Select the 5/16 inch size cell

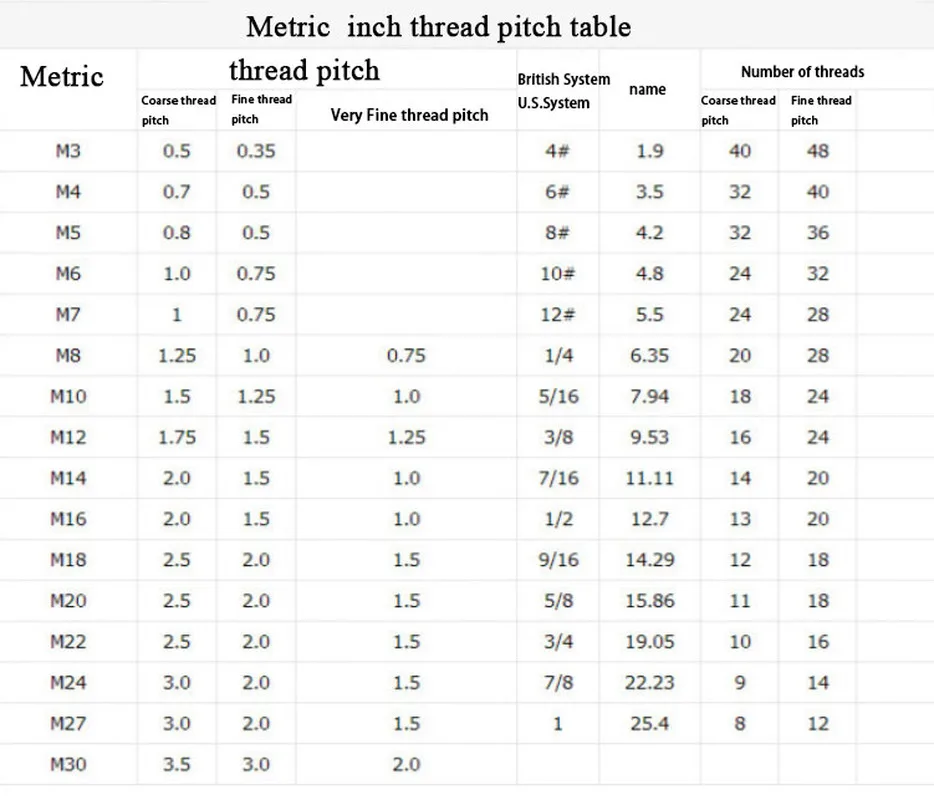click(558, 396)
